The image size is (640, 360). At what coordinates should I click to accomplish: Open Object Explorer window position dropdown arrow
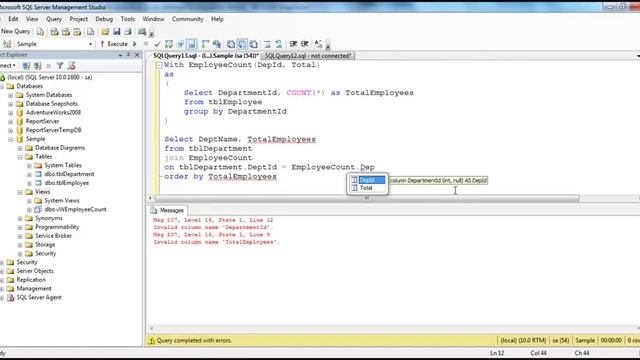click(120, 55)
